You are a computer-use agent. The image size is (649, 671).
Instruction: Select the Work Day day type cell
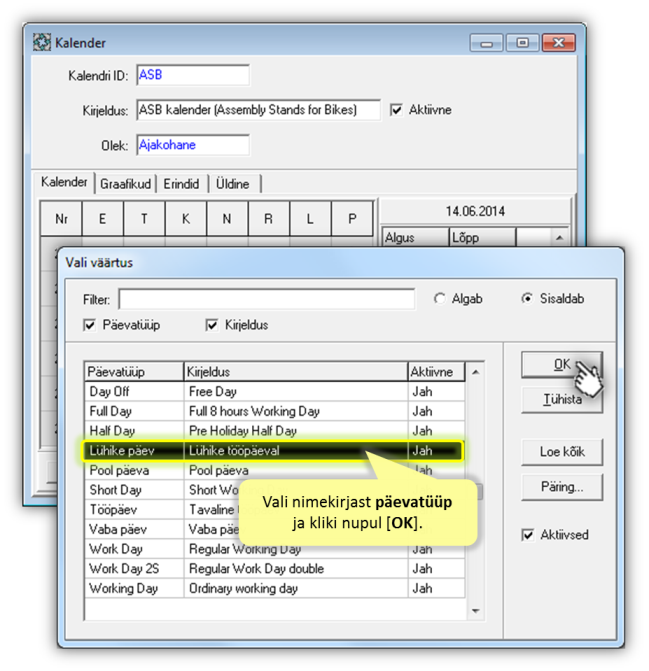pyautogui.click(x=134, y=549)
